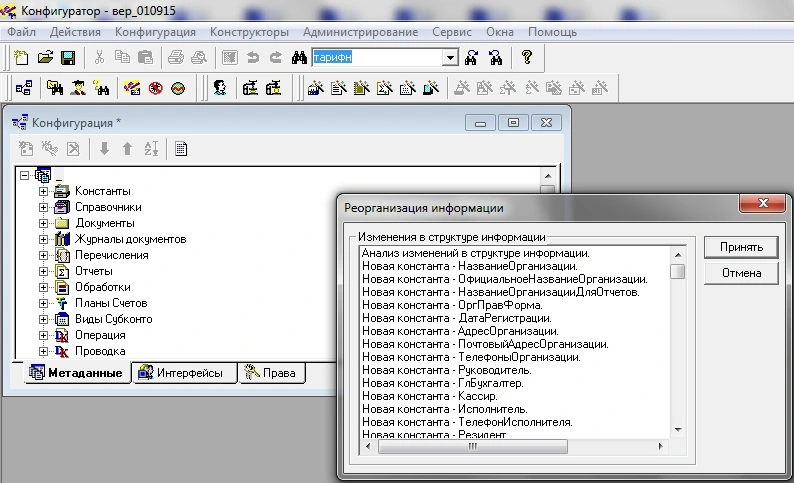794x483 pixels.
Task: Click the sort A-Z icon in Конфигурация window
Action: pos(151,149)
